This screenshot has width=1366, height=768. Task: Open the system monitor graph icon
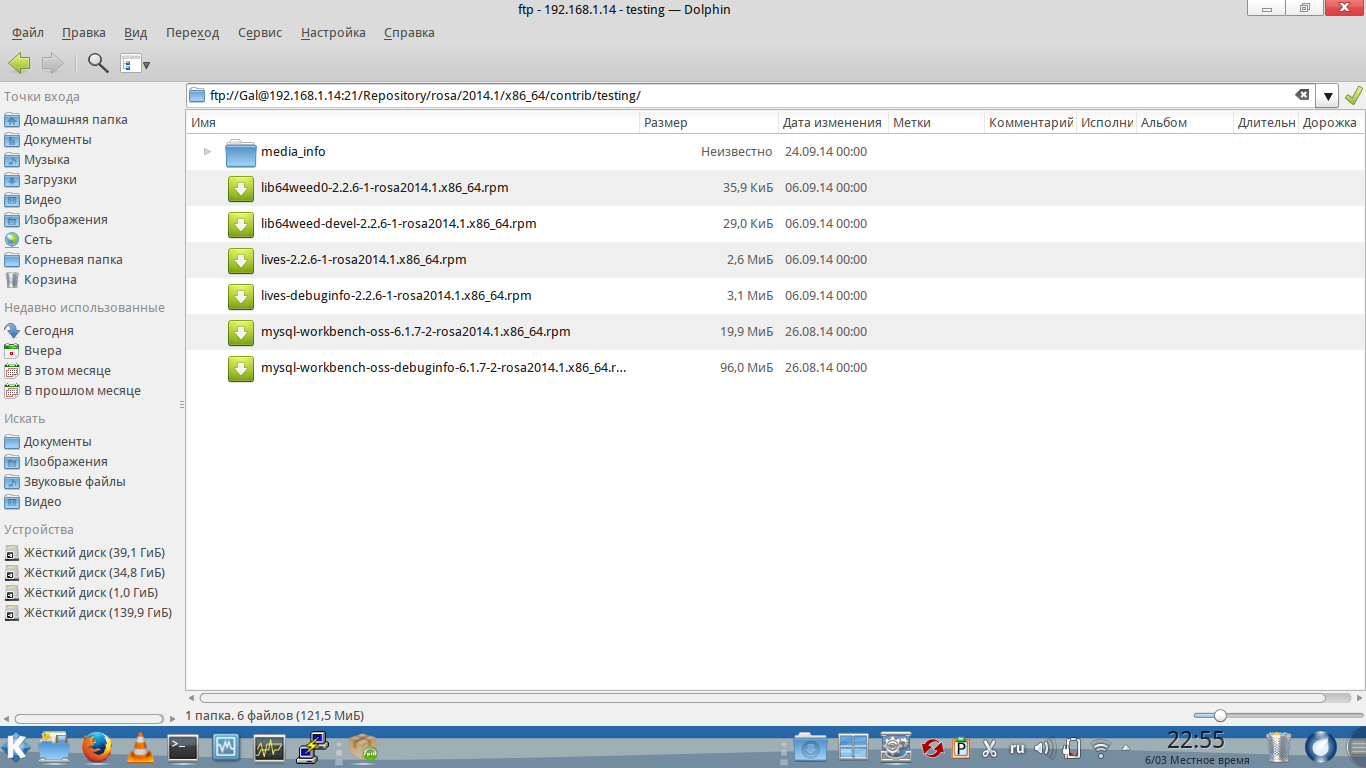click(x=270, y=747)
